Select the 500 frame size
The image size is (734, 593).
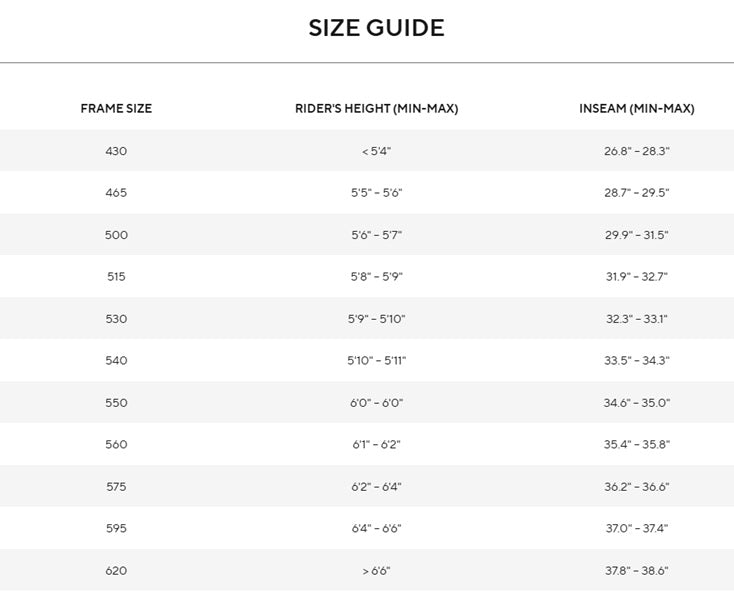click(116, 235)
